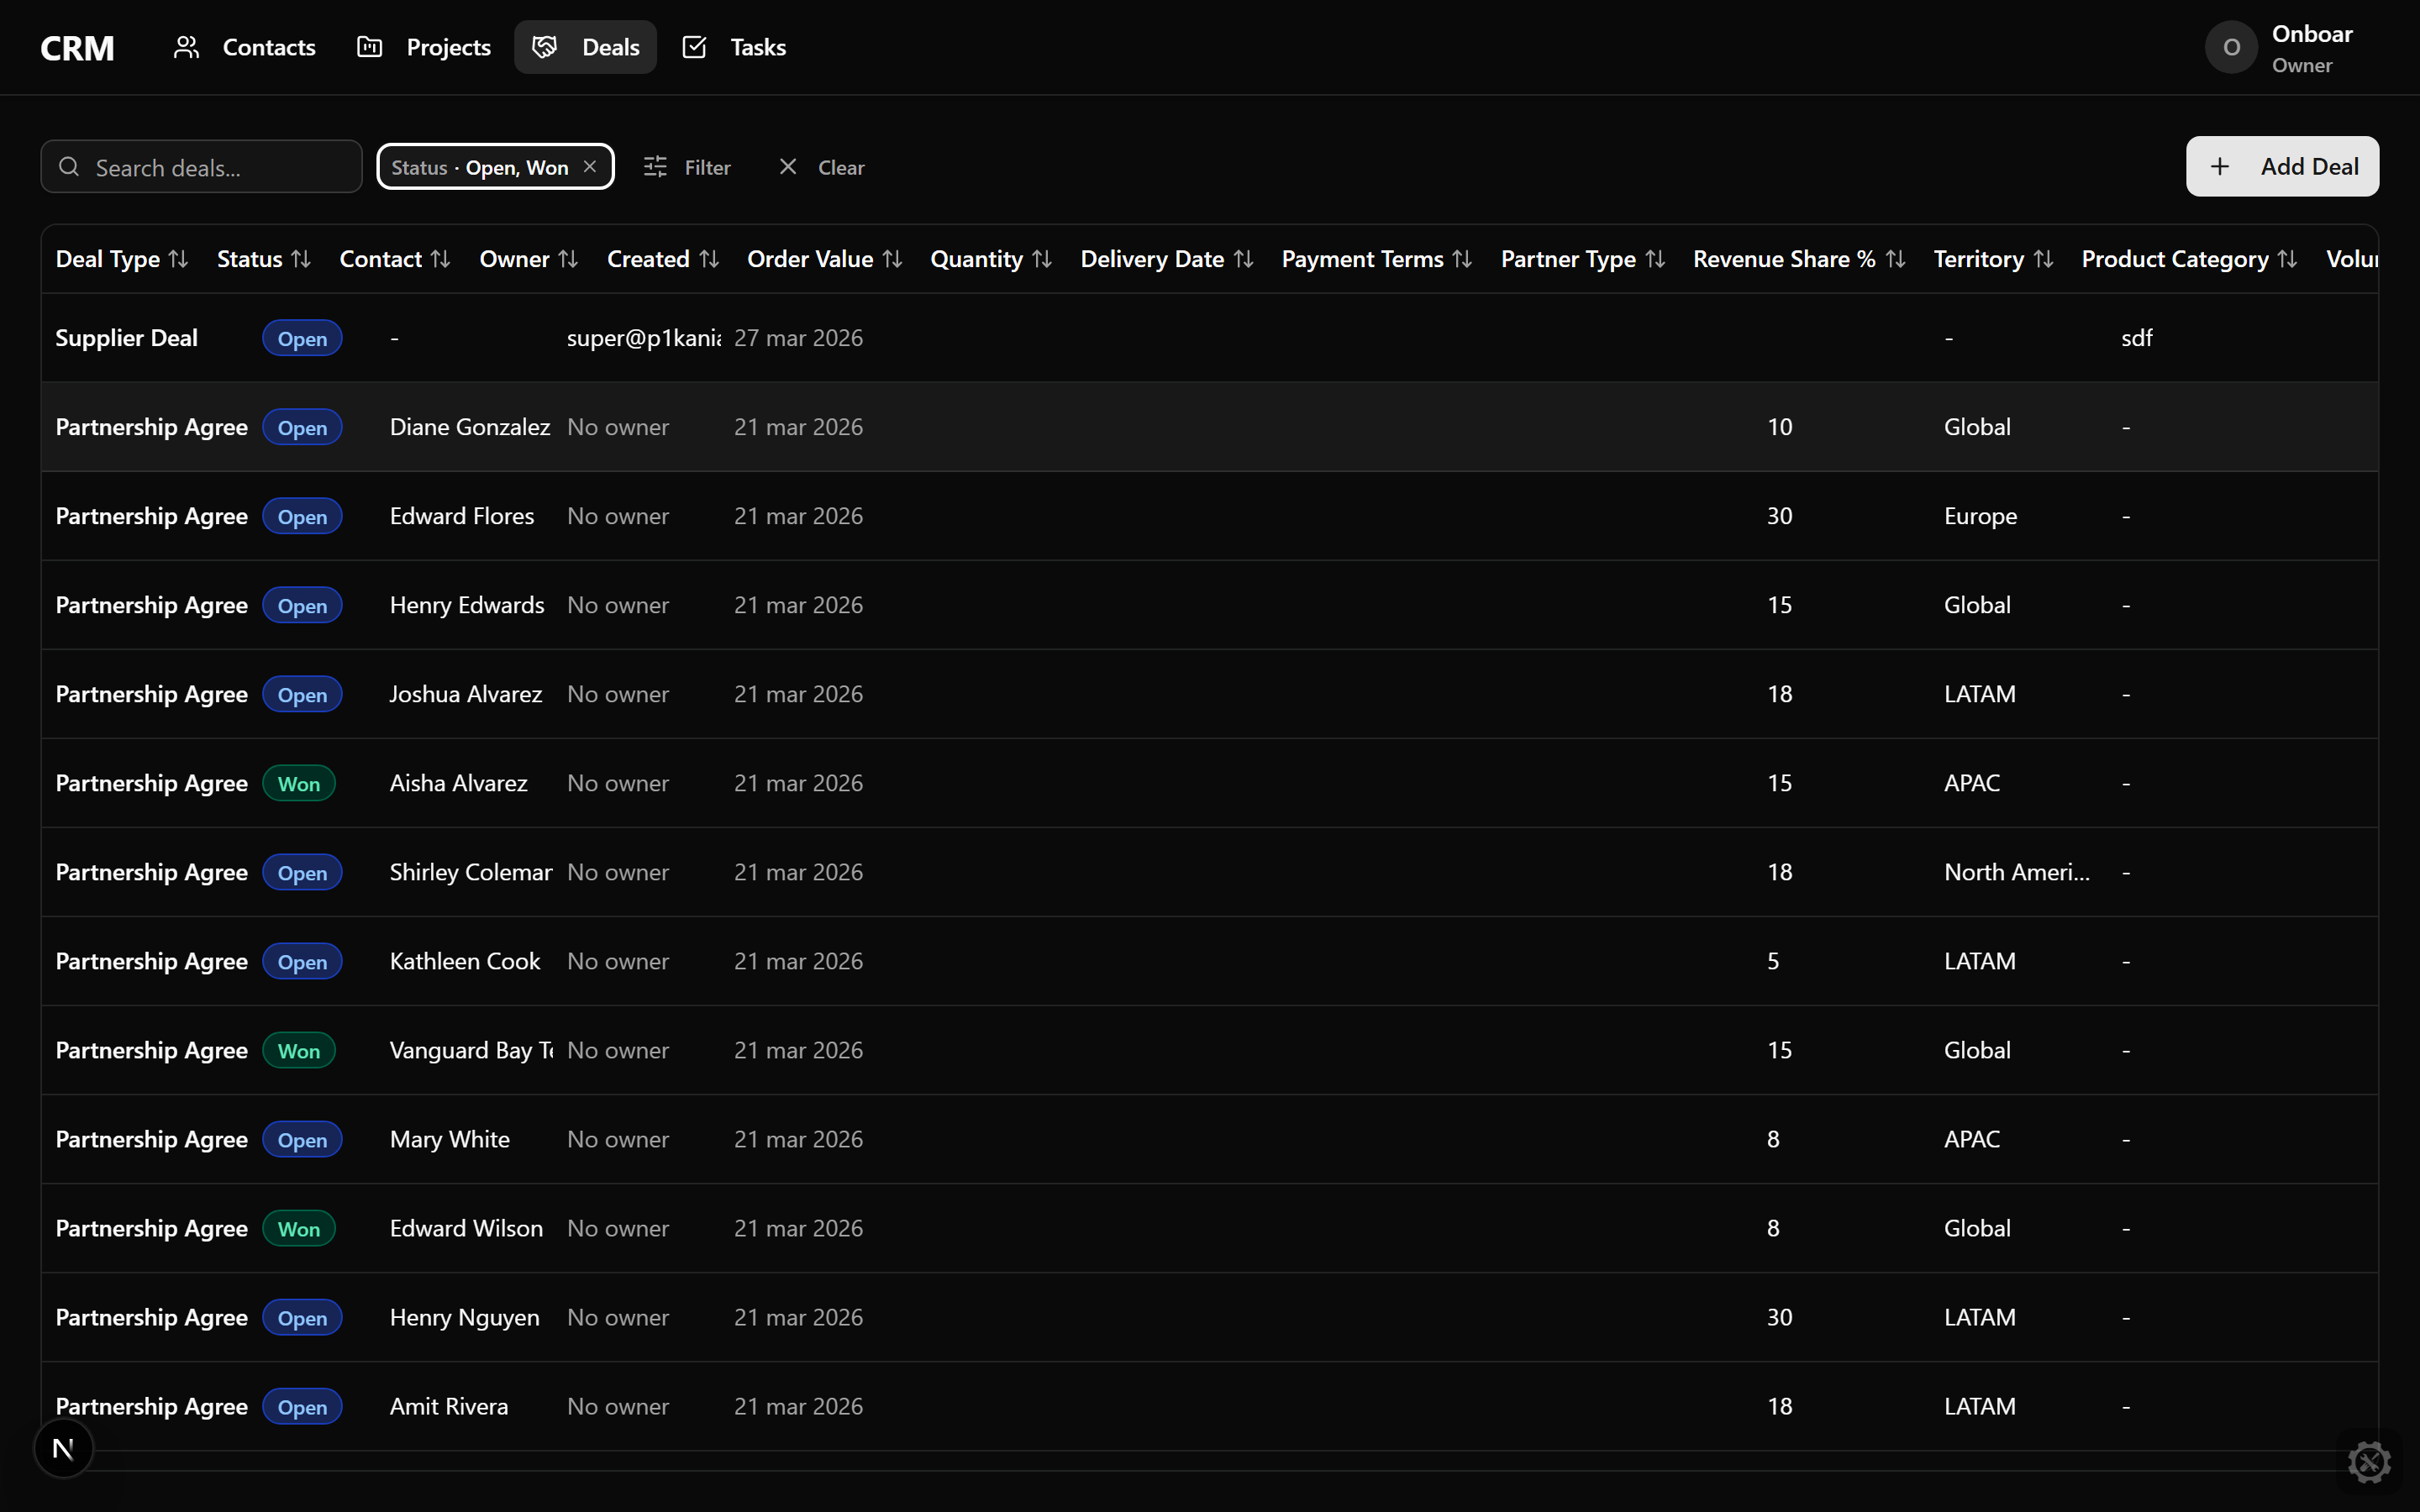Click the Filter sliders icon
The height and width of the screenshot is (1512, 2420).
655,167
